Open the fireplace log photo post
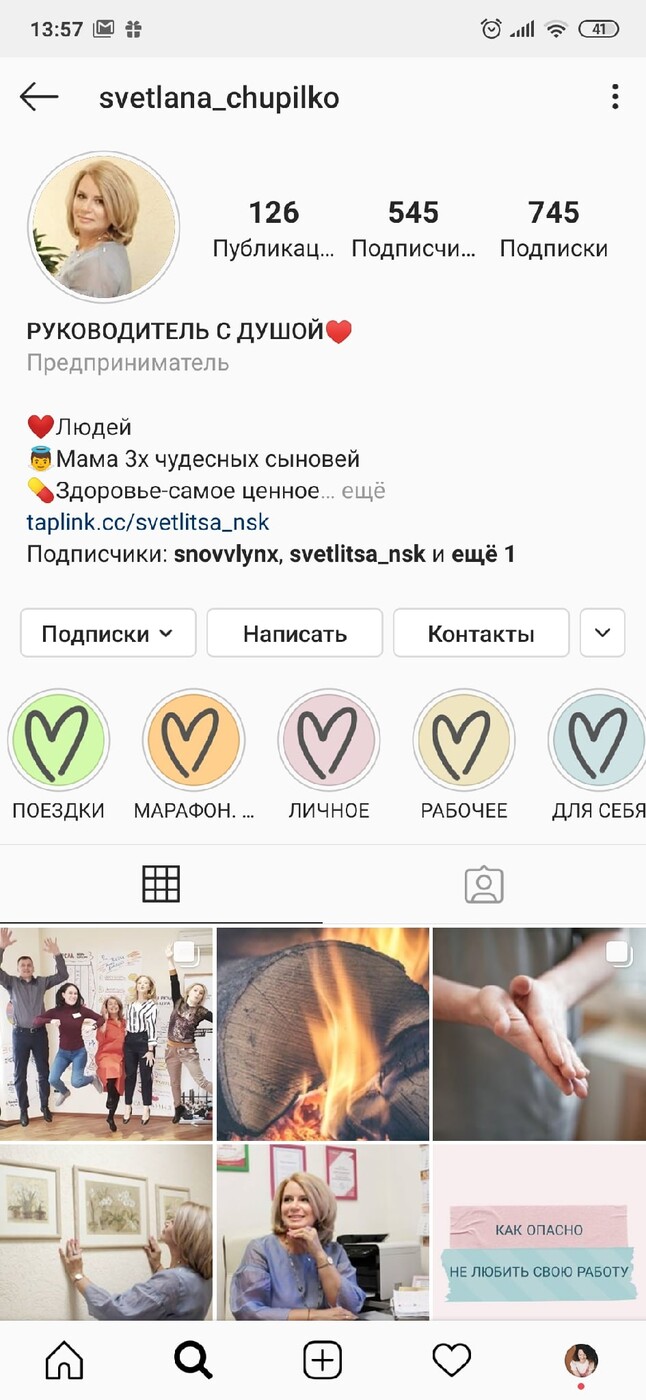646x1400 pixels. point(323,1034)
